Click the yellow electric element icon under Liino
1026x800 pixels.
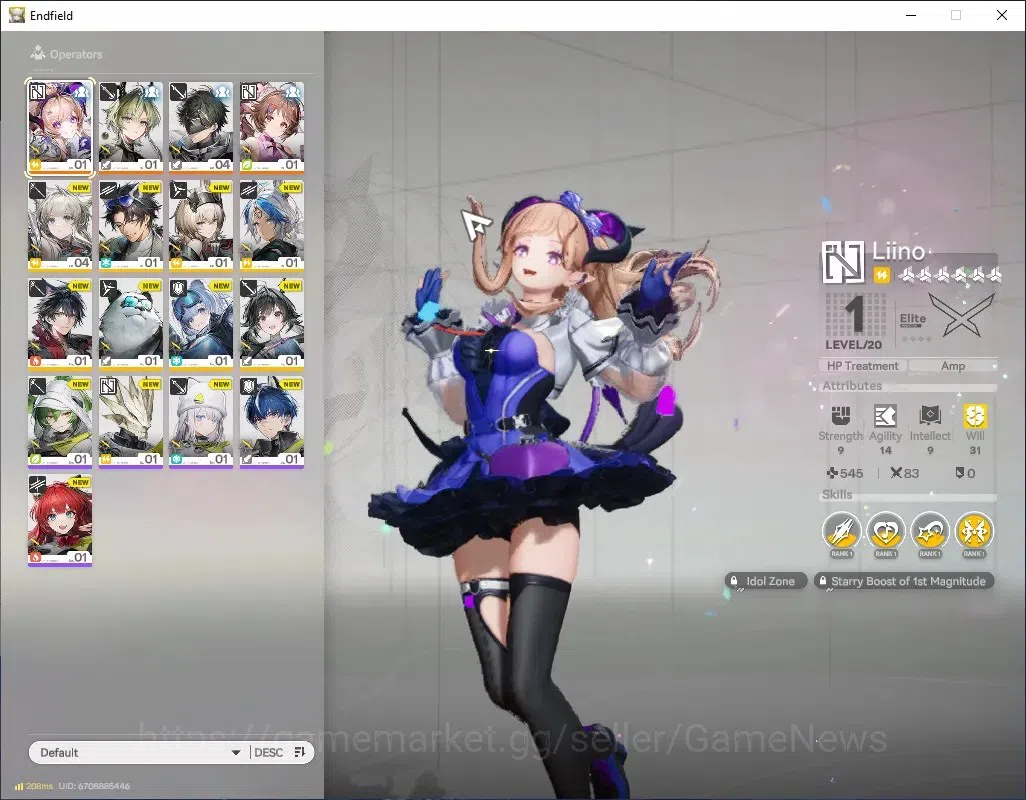(882, 275)
